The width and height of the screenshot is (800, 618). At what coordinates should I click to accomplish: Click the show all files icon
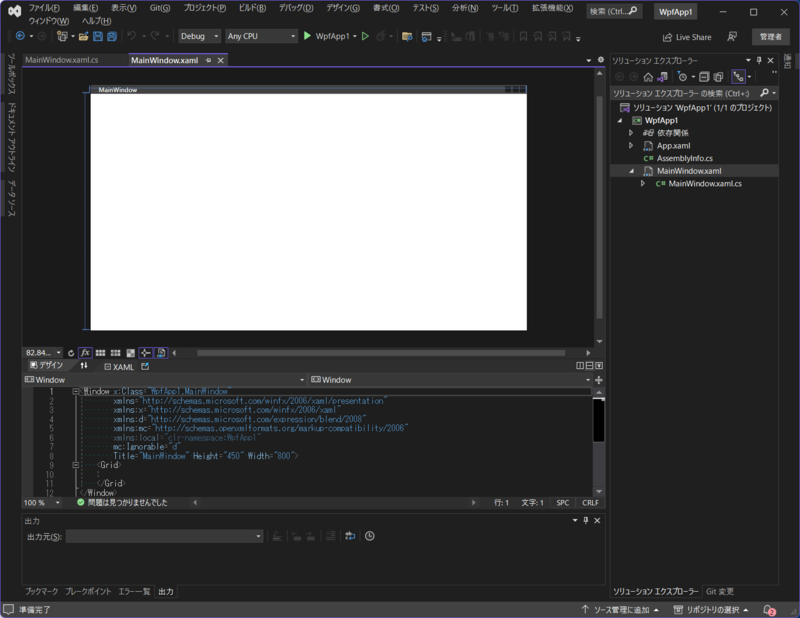(x=718, y=77)
